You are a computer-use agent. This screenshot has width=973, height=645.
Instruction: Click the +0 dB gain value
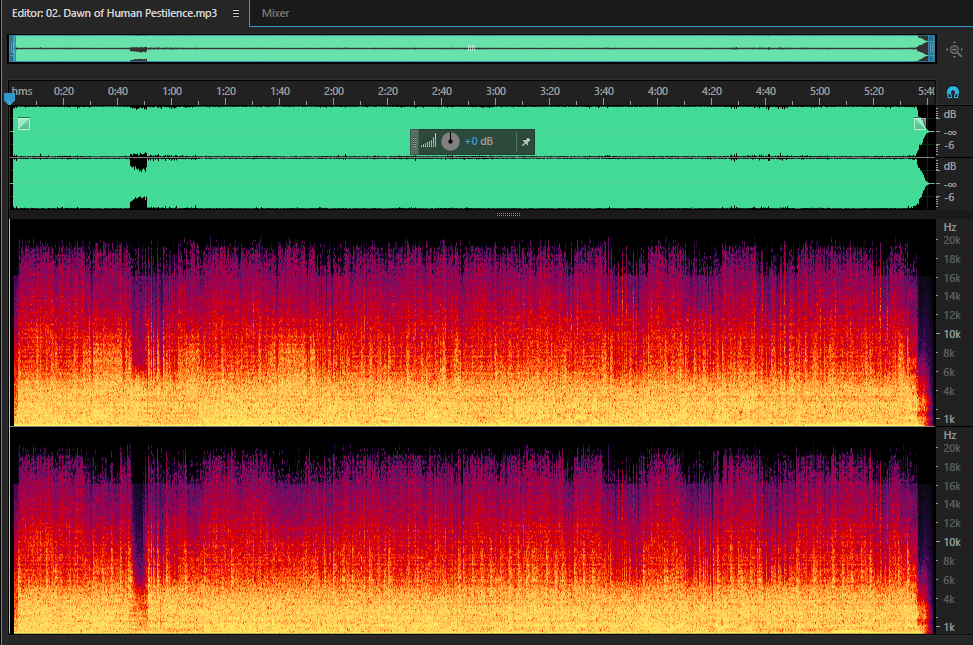click(478, 142)
